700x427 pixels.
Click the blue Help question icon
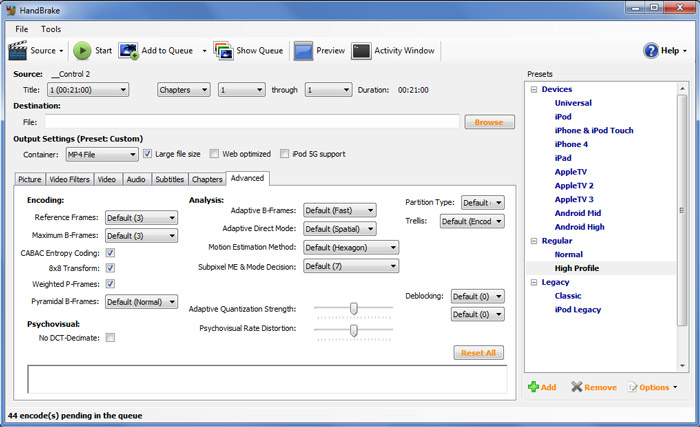coord(651,50)
